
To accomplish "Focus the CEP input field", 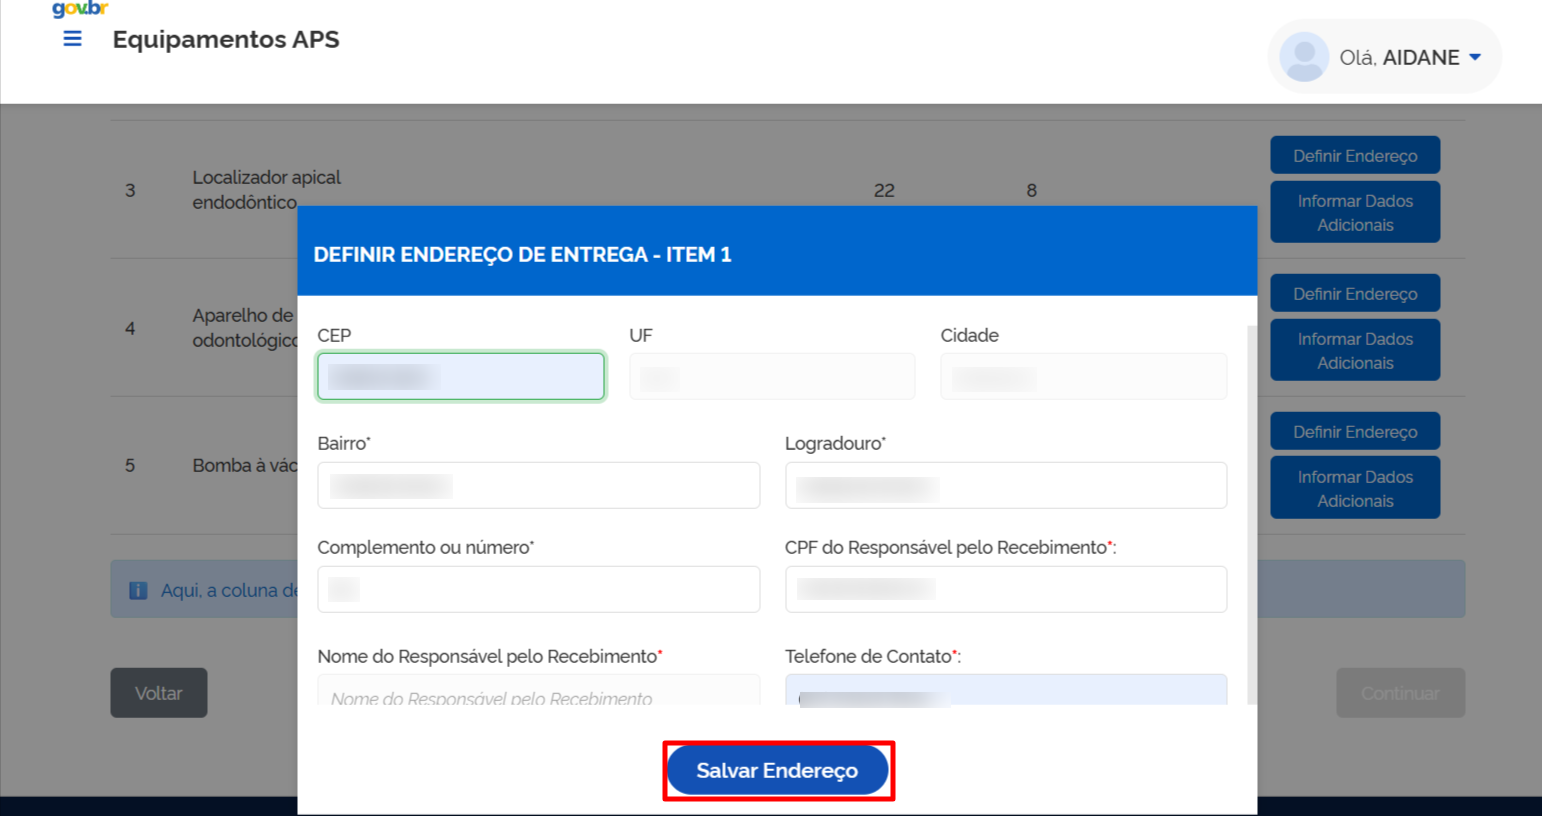I will tap(460, 377).
